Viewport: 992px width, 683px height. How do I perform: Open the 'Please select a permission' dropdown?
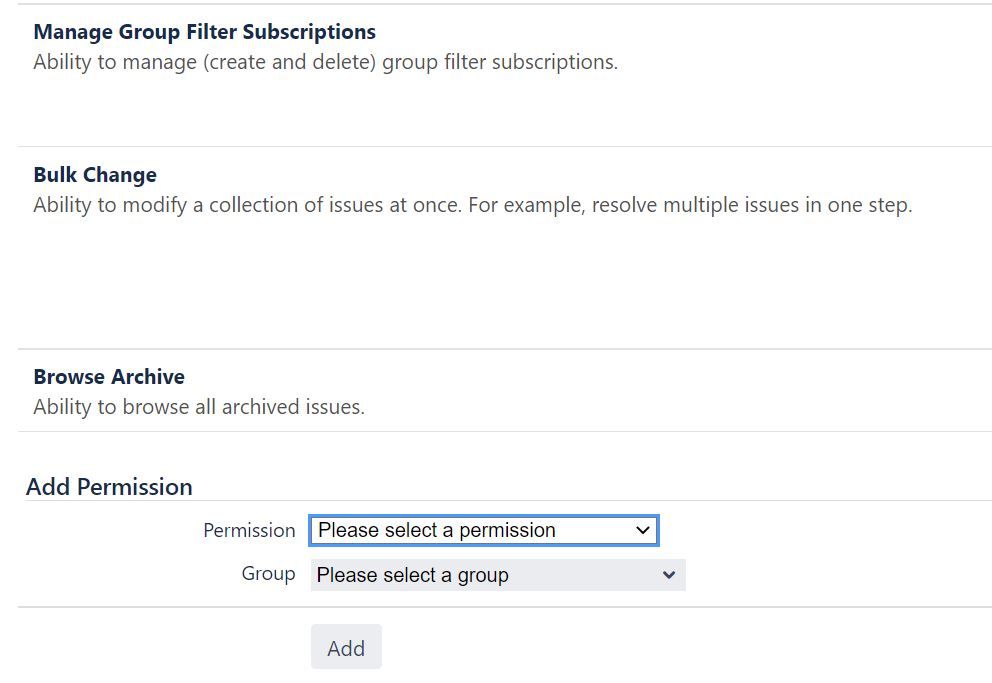tap(484, 530)
